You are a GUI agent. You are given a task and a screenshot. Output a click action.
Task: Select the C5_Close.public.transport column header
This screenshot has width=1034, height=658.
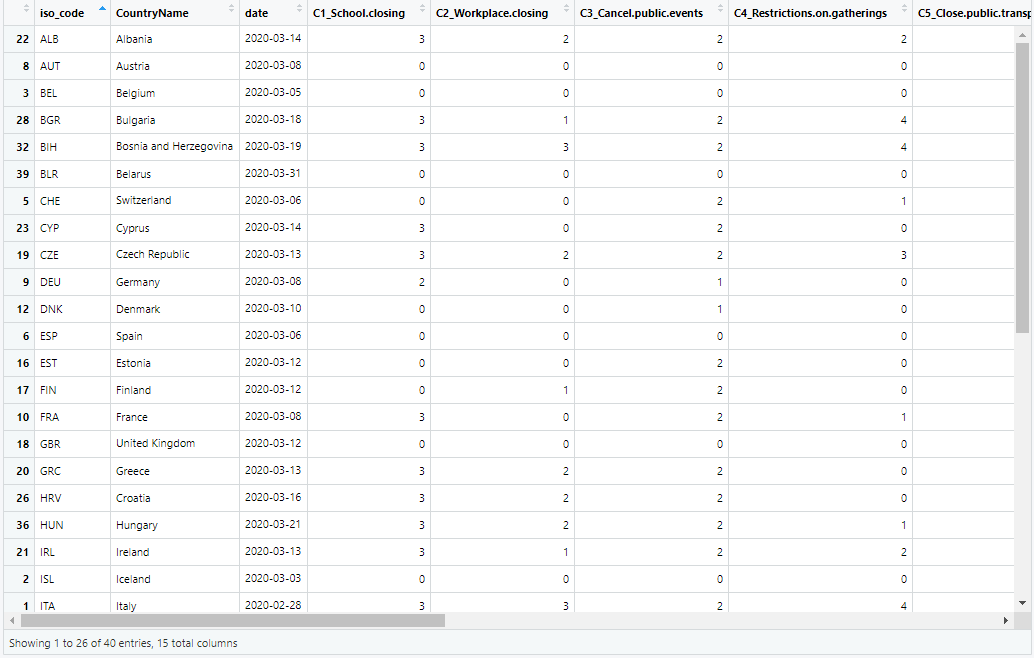click(x=972, y=13)
